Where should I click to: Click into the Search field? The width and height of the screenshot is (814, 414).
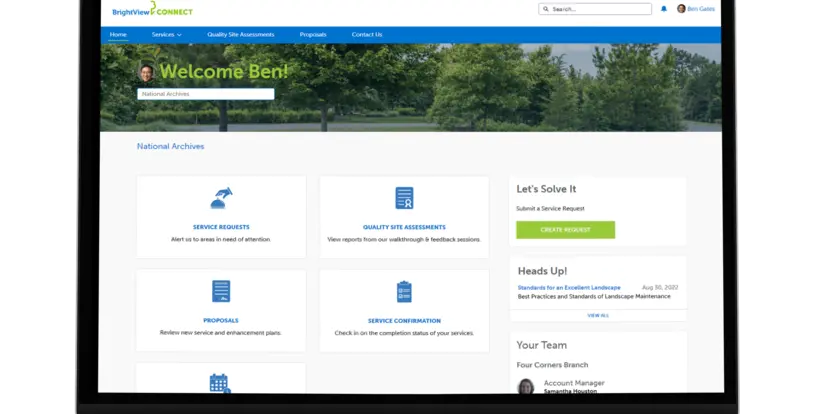(x=595, y=9)
